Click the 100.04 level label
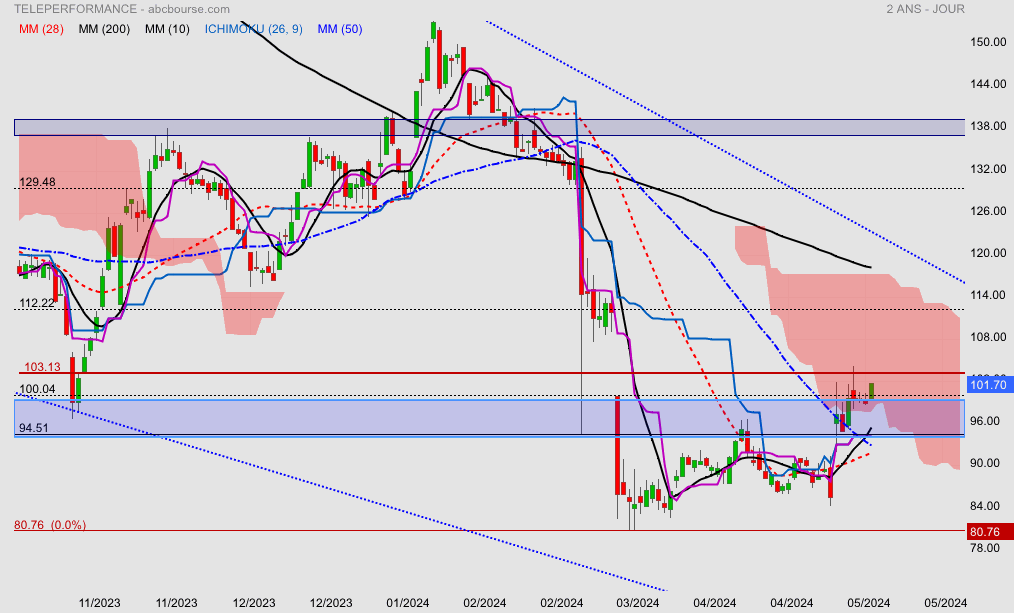The height and width of the screenshot is (613, 1014). coord(38,389)
